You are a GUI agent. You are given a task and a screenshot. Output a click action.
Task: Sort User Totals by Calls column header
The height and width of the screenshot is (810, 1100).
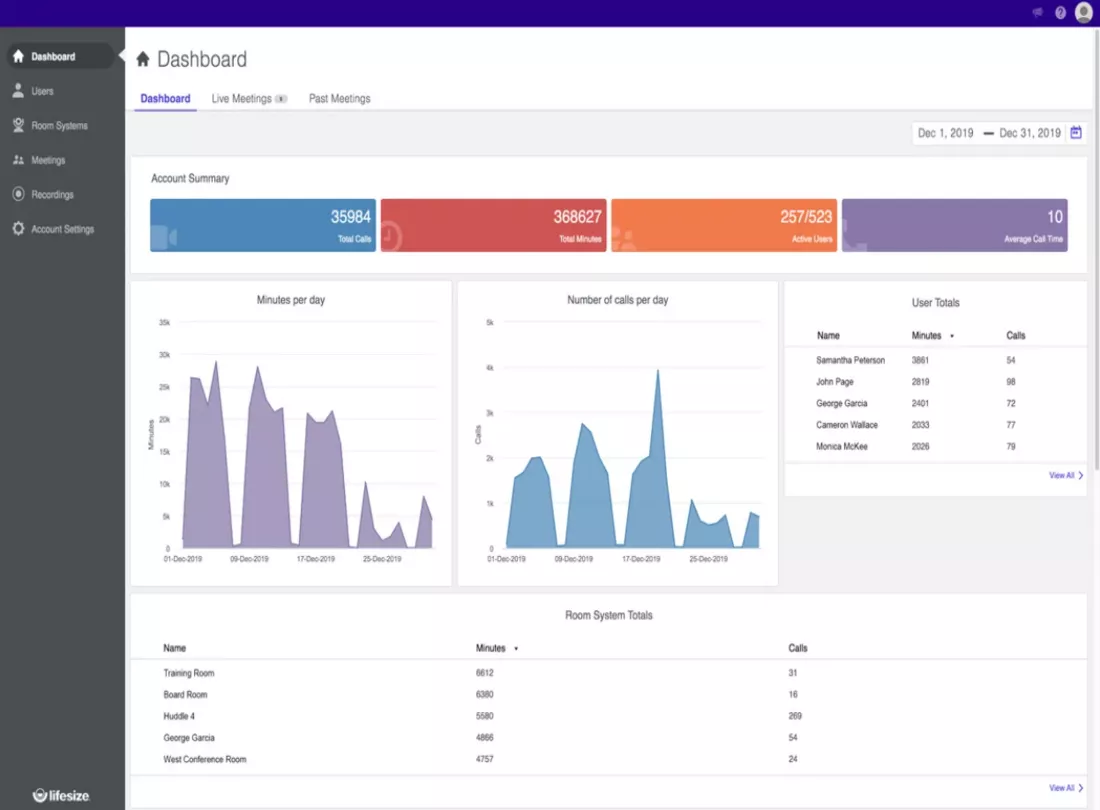tap(1015, 336)
